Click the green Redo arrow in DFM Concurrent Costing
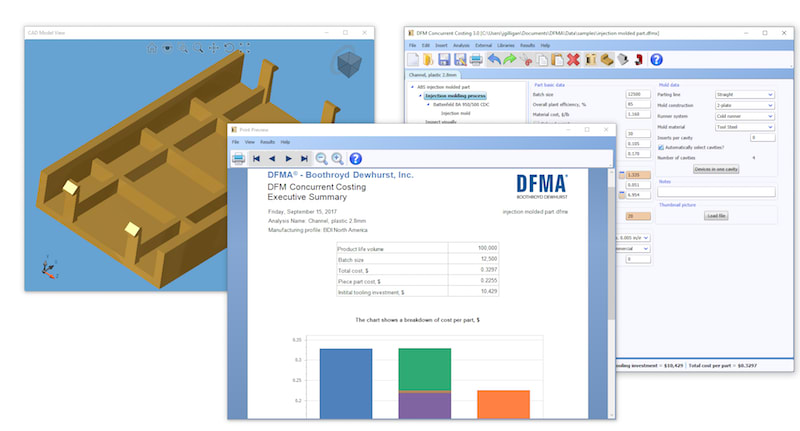This screenshot has height=431, width=800. pos(510,60)
